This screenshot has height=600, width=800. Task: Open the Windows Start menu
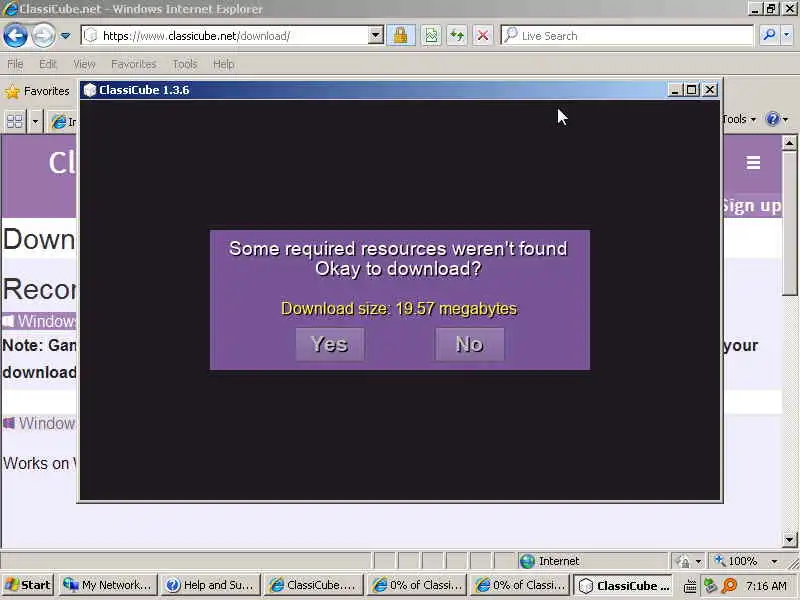click(x=28, y=585)
